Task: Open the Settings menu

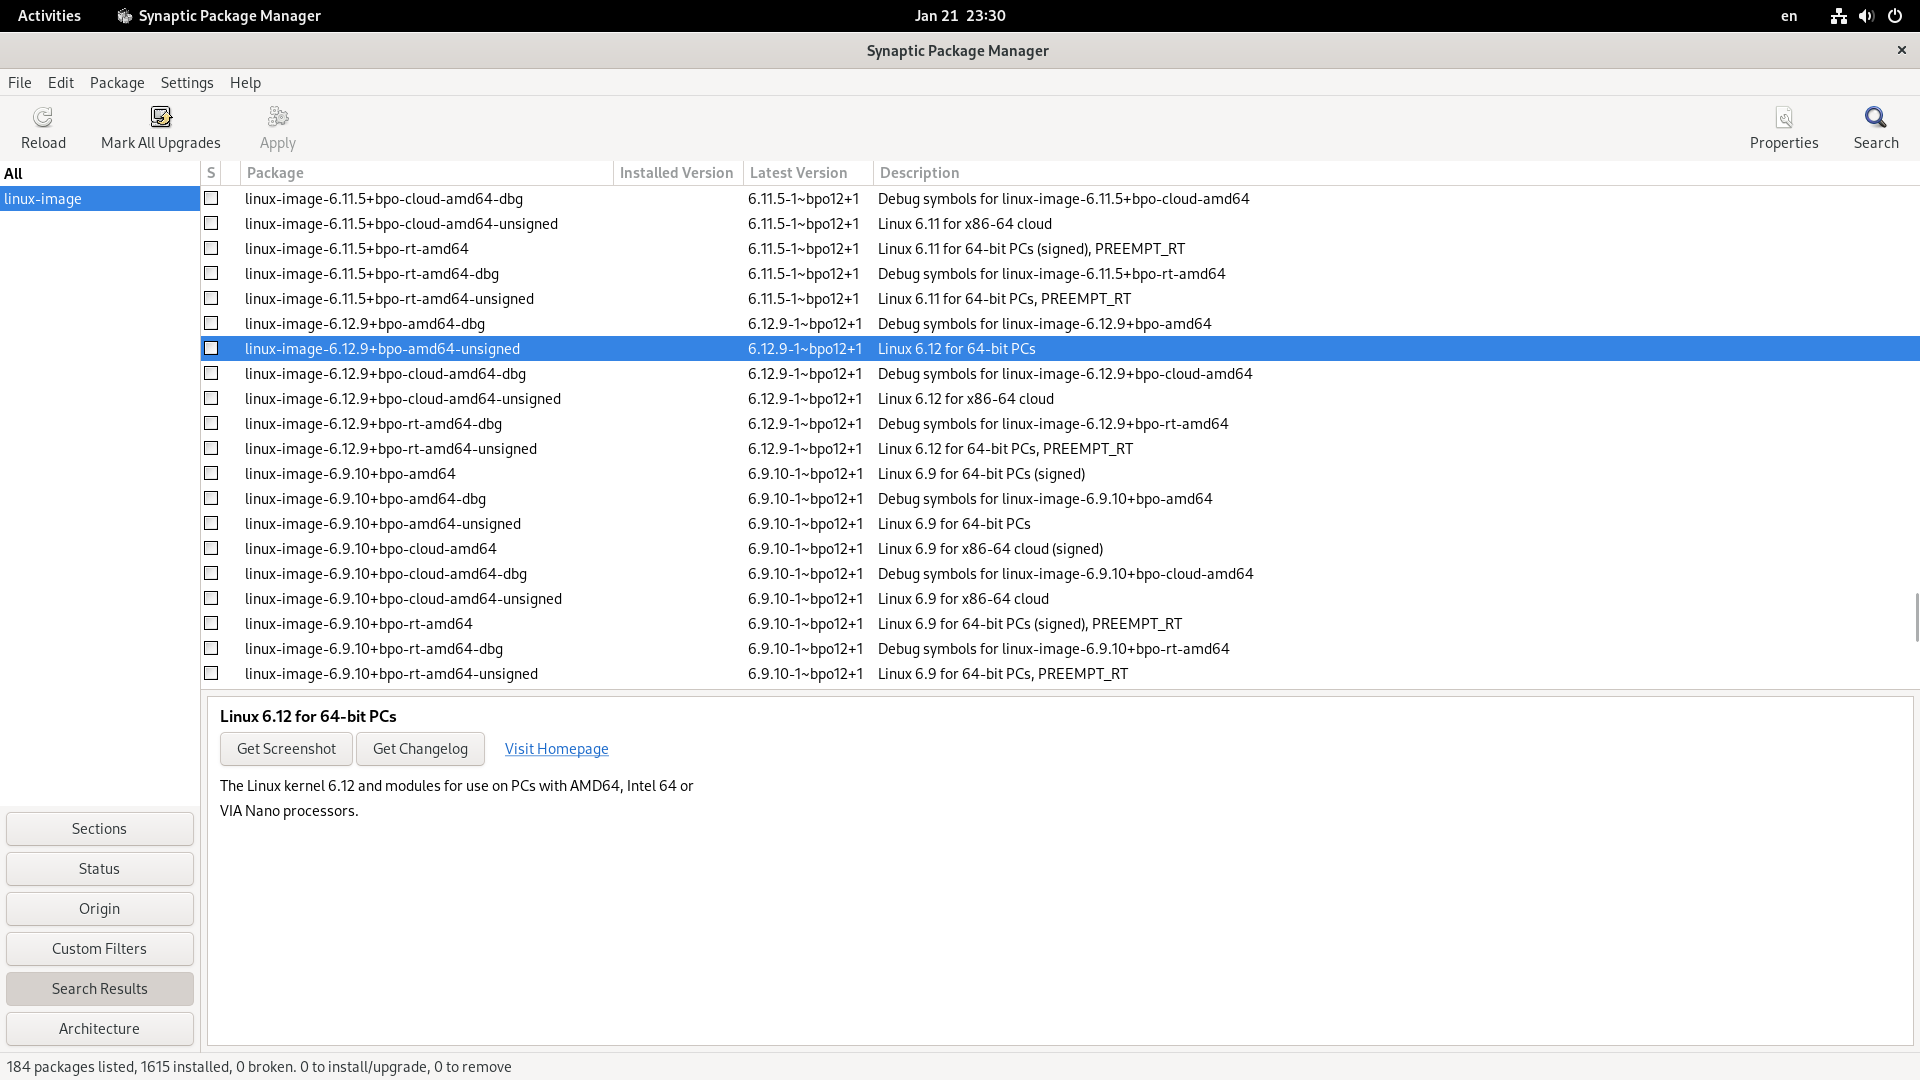Action: (x=187, y=83)
